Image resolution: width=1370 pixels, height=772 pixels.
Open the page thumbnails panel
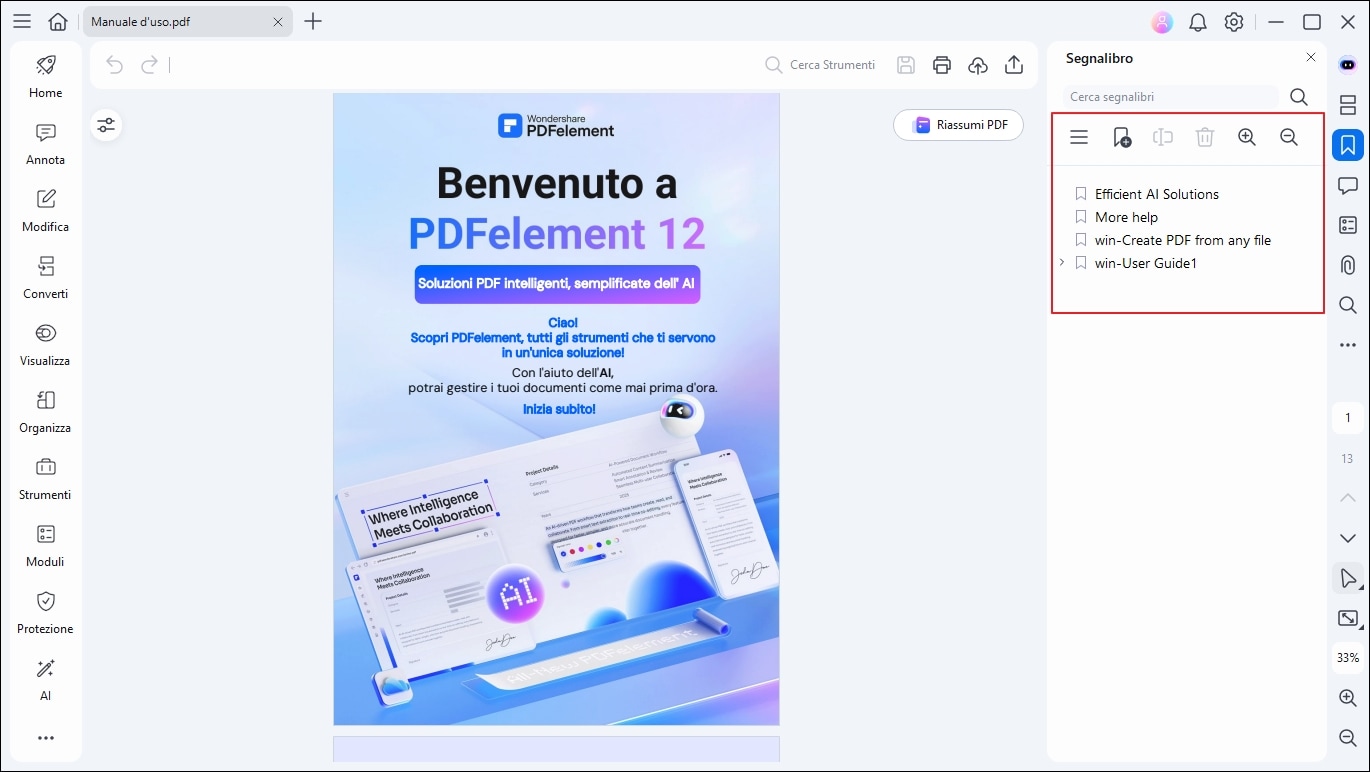click(x=1348, y=104)
